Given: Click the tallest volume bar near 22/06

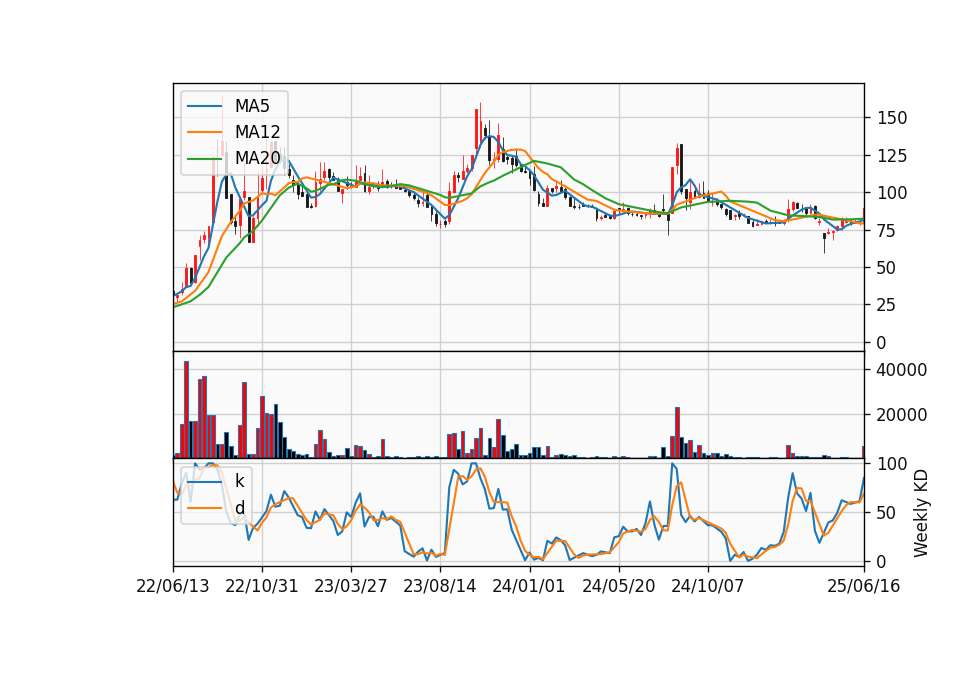Looking at the screenshot, I should pos(186,410).
